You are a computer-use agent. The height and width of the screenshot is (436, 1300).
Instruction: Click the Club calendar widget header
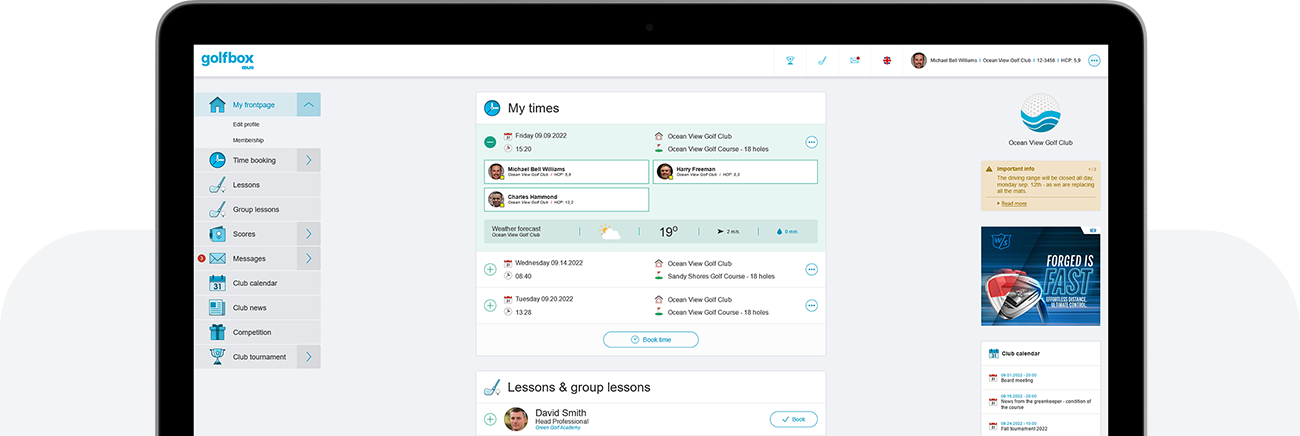point(1040,353)
